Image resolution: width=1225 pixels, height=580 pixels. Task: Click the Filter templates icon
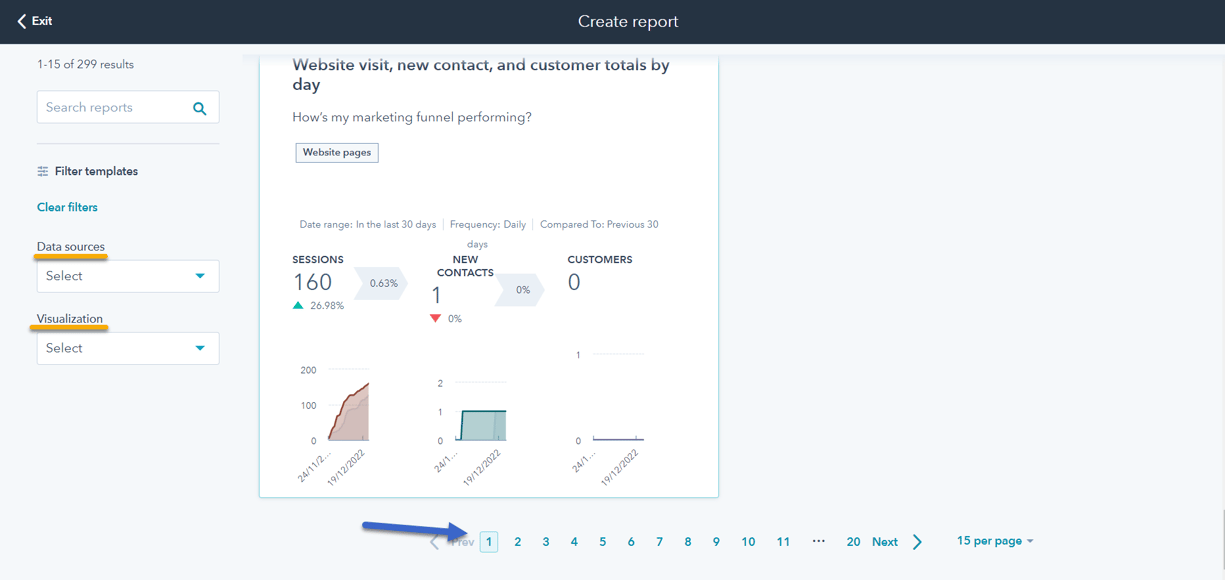(x=43, y=171)
